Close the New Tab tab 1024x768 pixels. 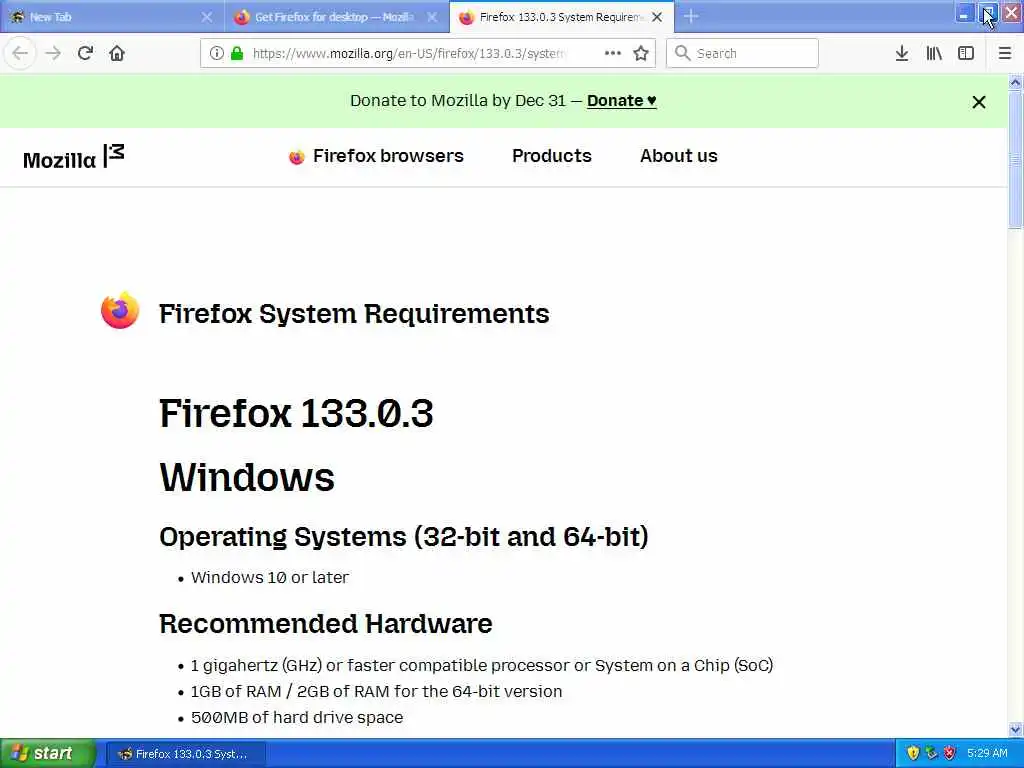pos(206,17)
